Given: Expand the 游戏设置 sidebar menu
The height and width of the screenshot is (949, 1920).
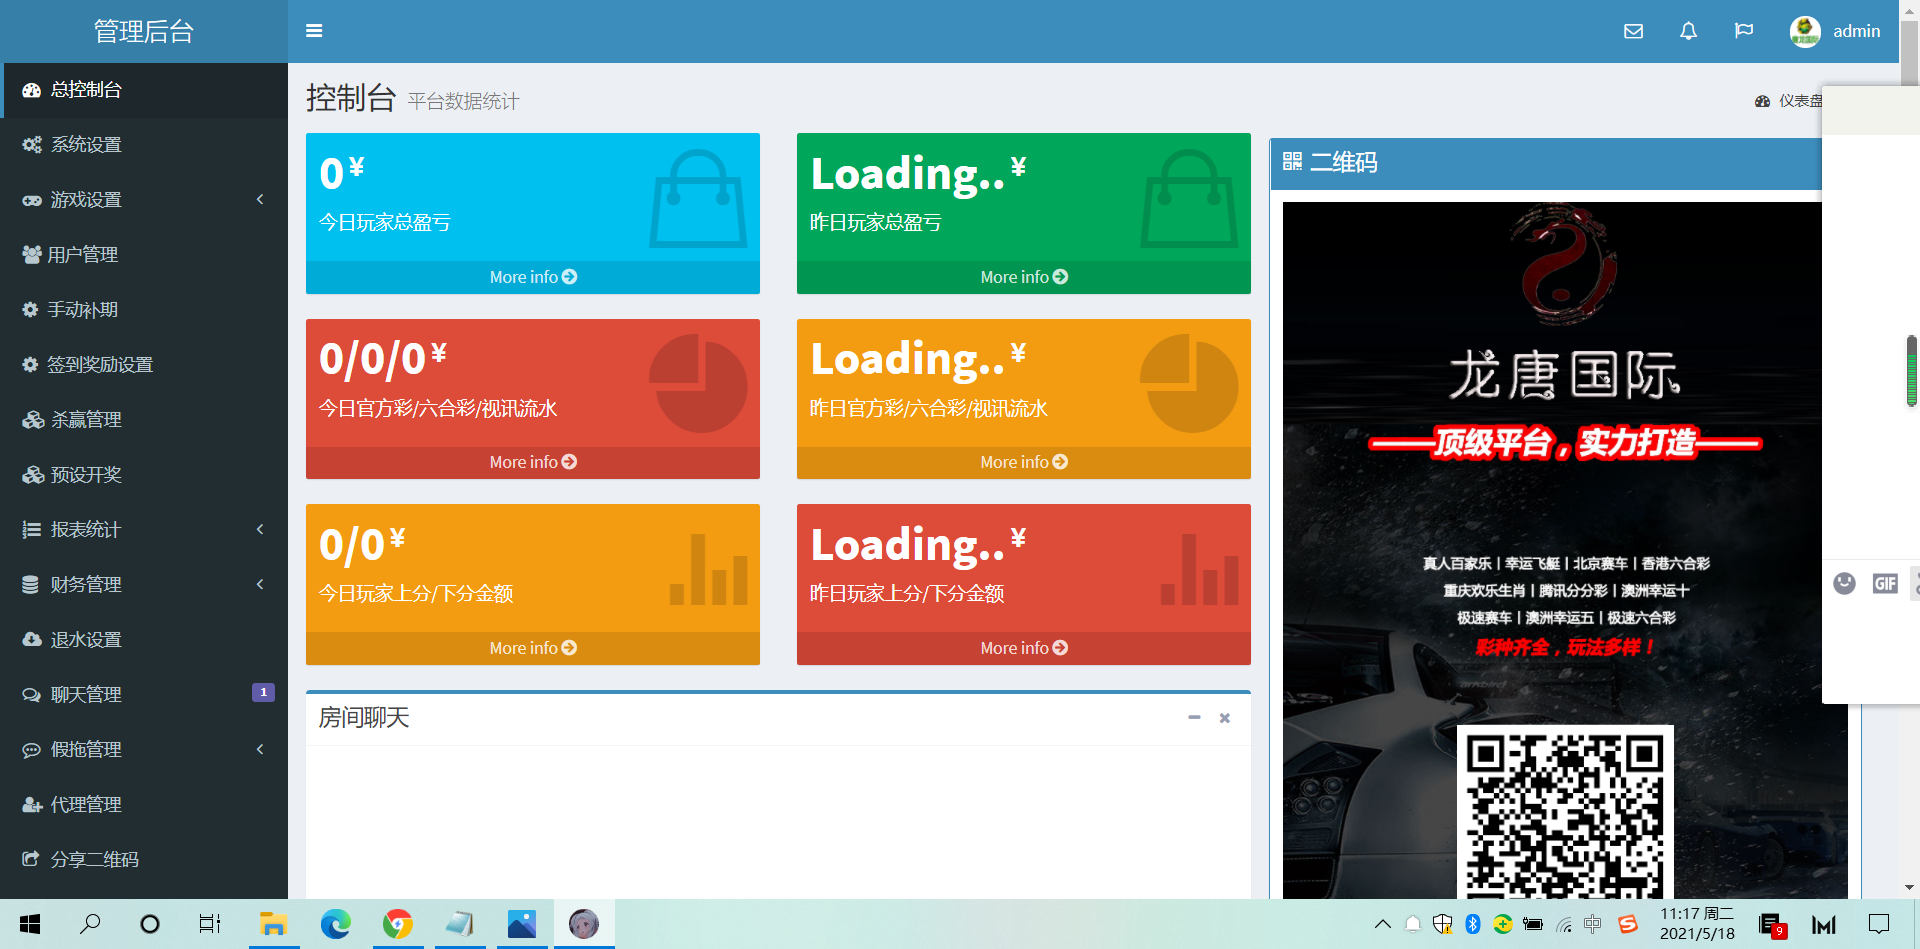Looking at the screenshot, I should click(x=143, y=200).
